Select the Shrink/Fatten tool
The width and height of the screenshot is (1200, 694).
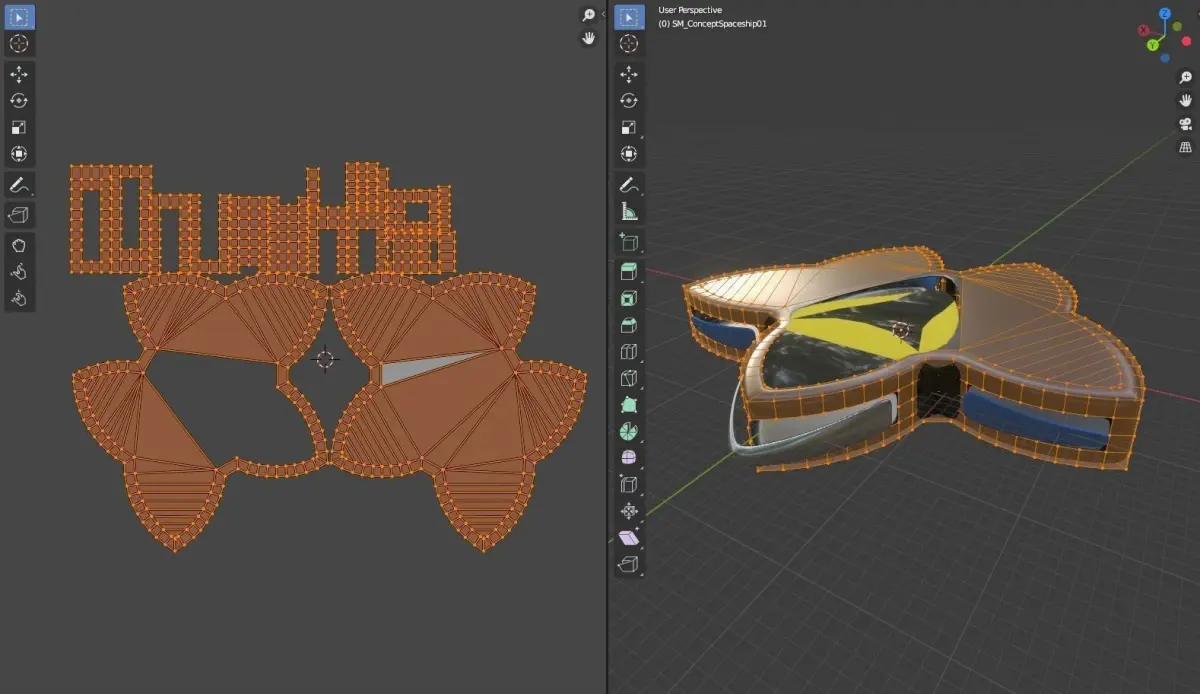coord(629,511)
